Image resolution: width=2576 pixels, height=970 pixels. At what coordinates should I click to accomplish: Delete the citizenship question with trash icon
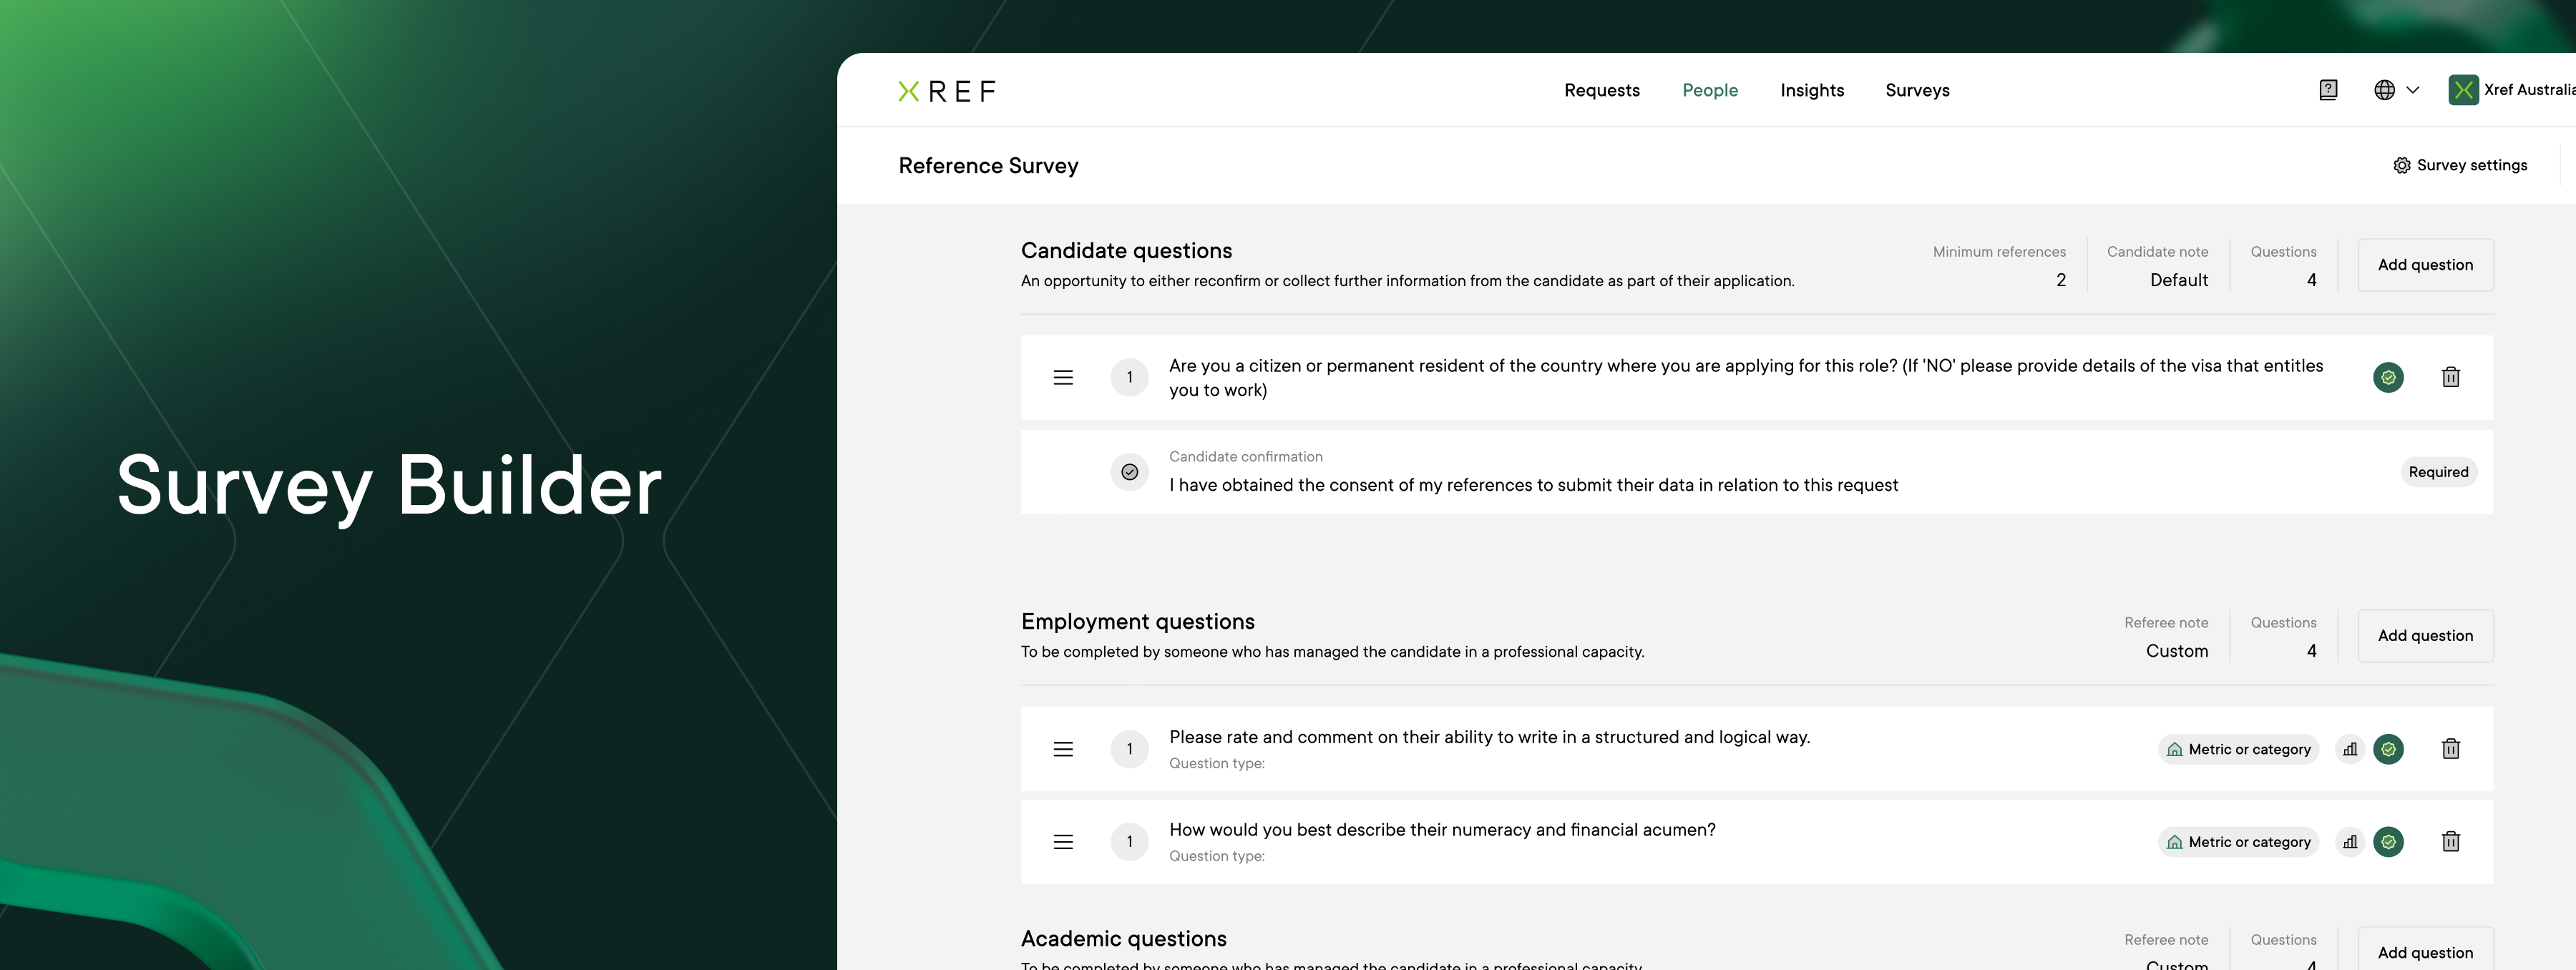tap(2450, 377)
